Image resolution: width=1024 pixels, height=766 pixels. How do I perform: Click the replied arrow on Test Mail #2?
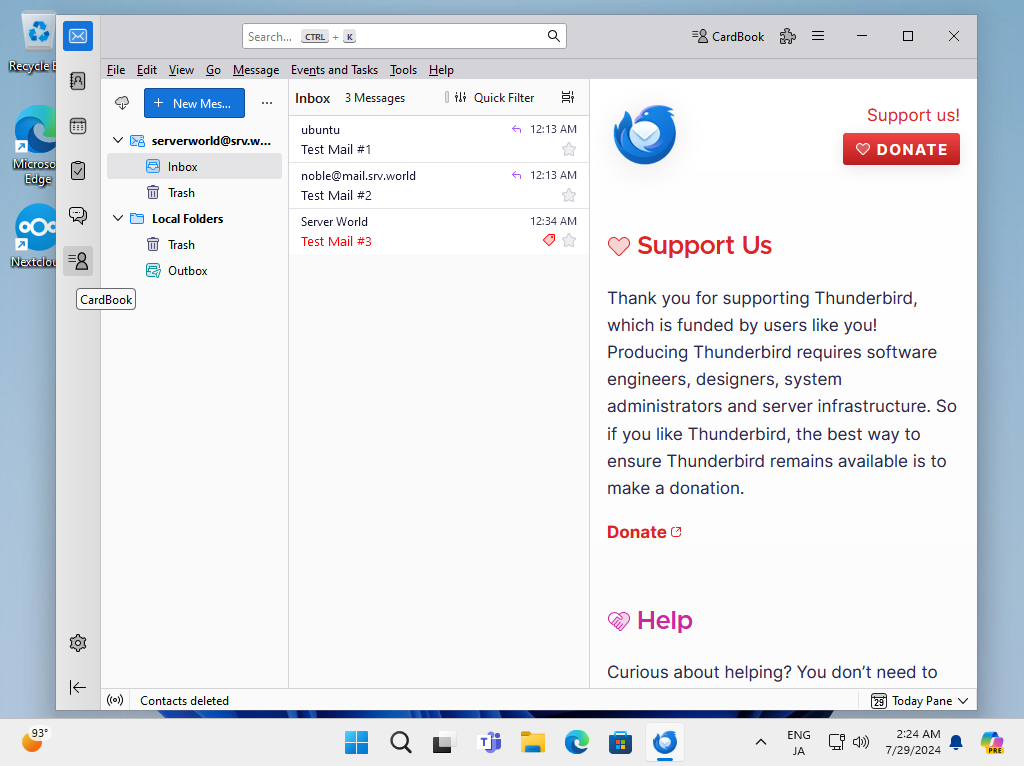pyautogui.click(x=517, y=175)
